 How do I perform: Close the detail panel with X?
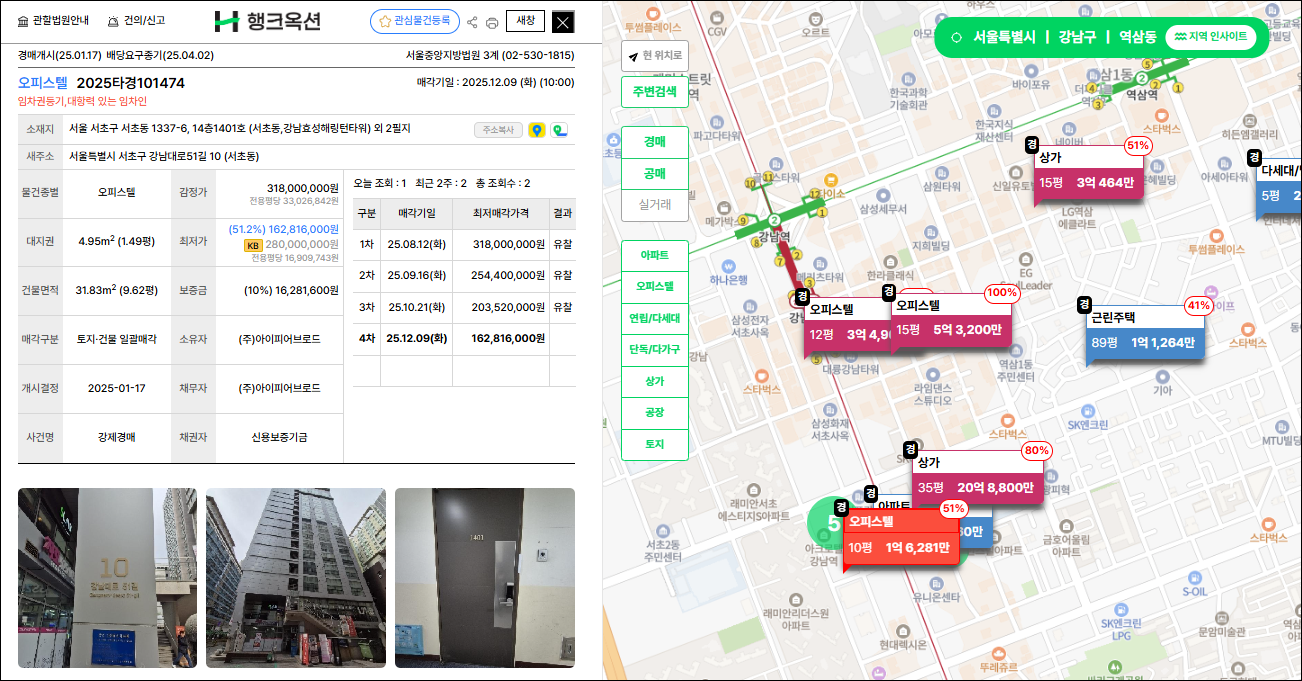[x=564, y=22]
